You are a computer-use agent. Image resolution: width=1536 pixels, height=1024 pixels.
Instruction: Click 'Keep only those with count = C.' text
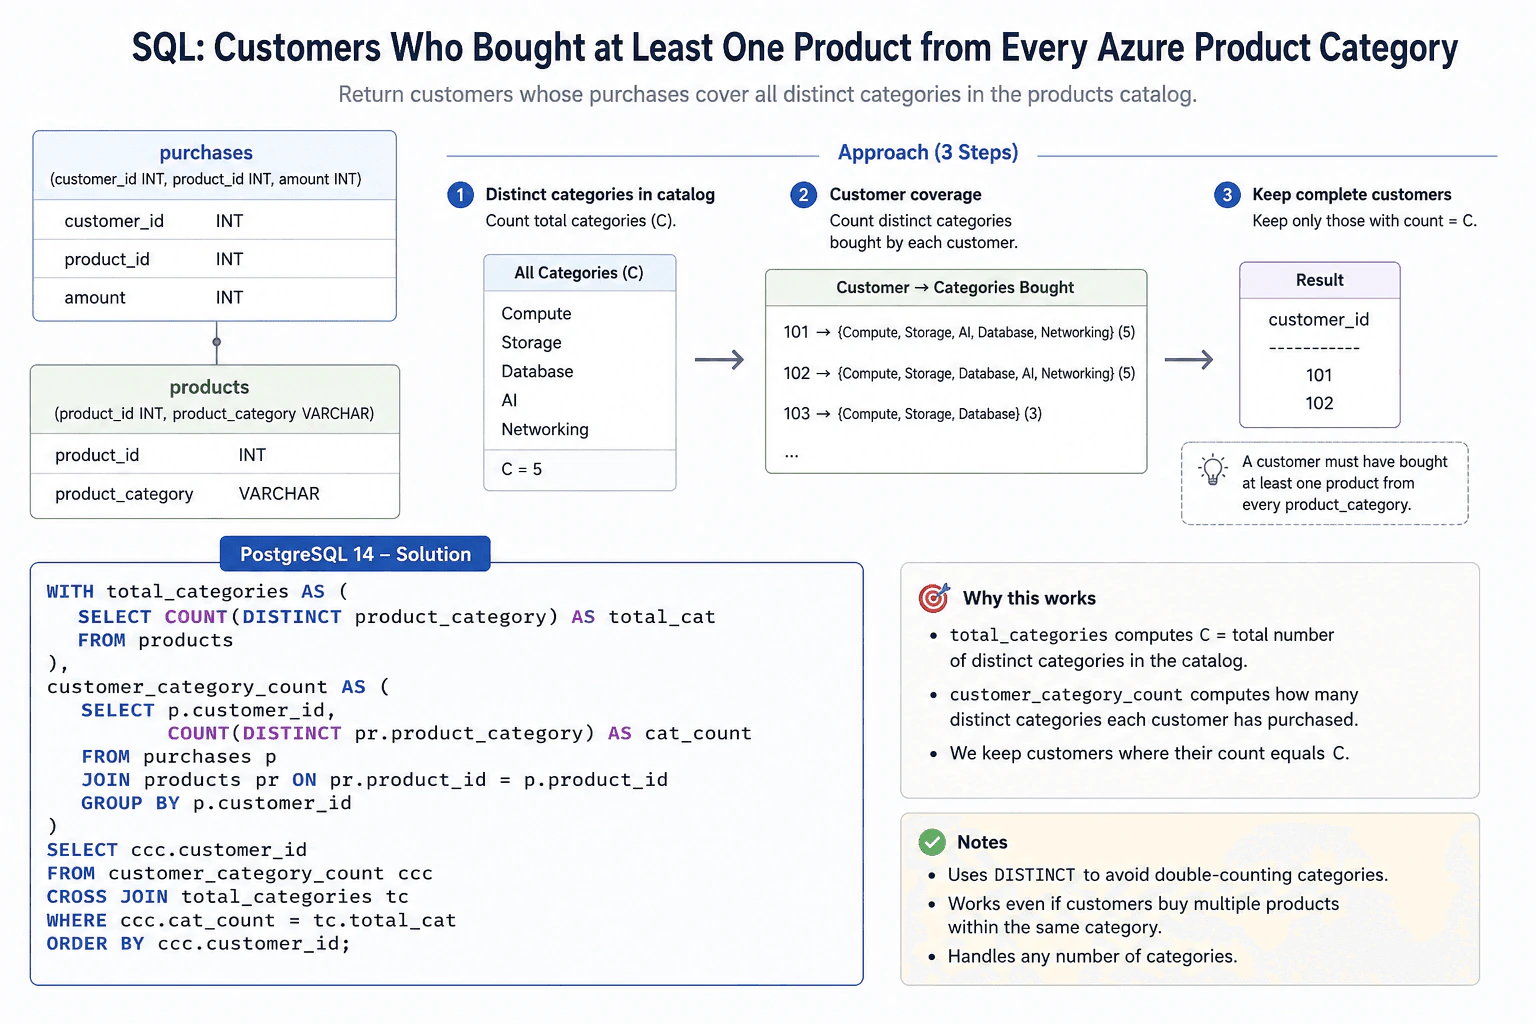pyautogui.click(x=1364, y=221)
